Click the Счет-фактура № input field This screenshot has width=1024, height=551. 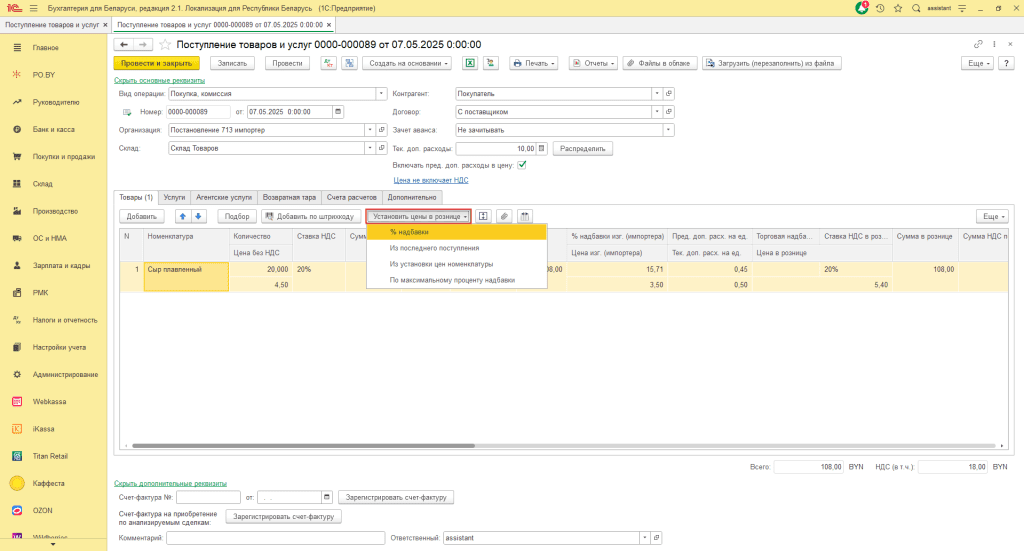[x=208, y=497]
